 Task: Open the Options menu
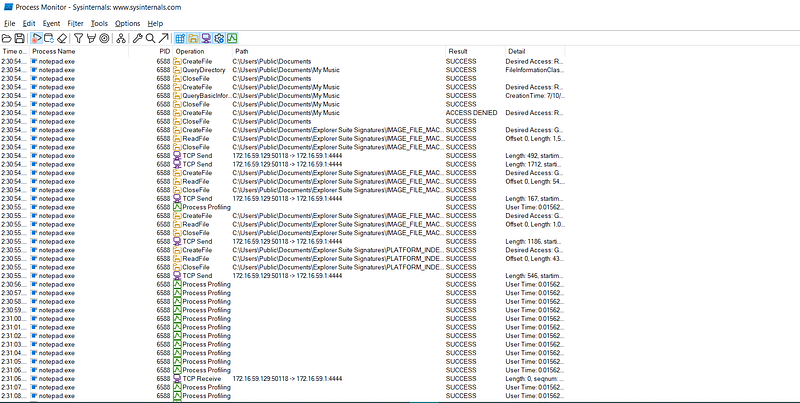[x=128, y=23]
